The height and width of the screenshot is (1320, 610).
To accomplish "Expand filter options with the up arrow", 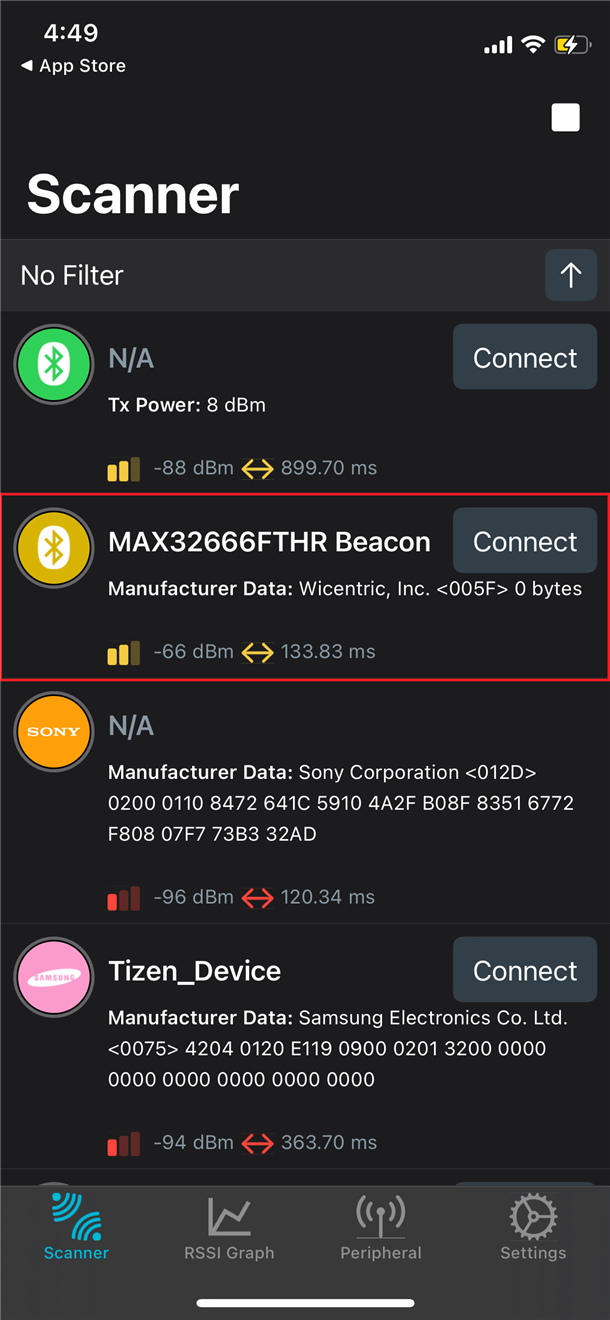I will [571, 275].
